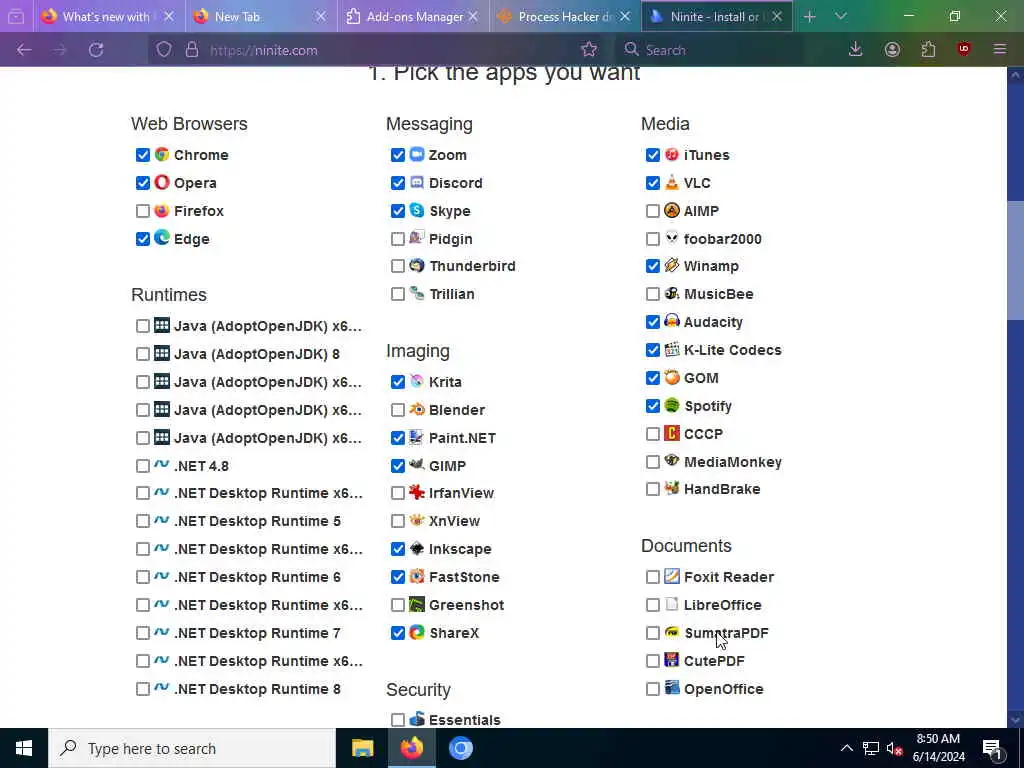Open a new browser tab
The image size is (1024, 768).
[x=810, y=16]
